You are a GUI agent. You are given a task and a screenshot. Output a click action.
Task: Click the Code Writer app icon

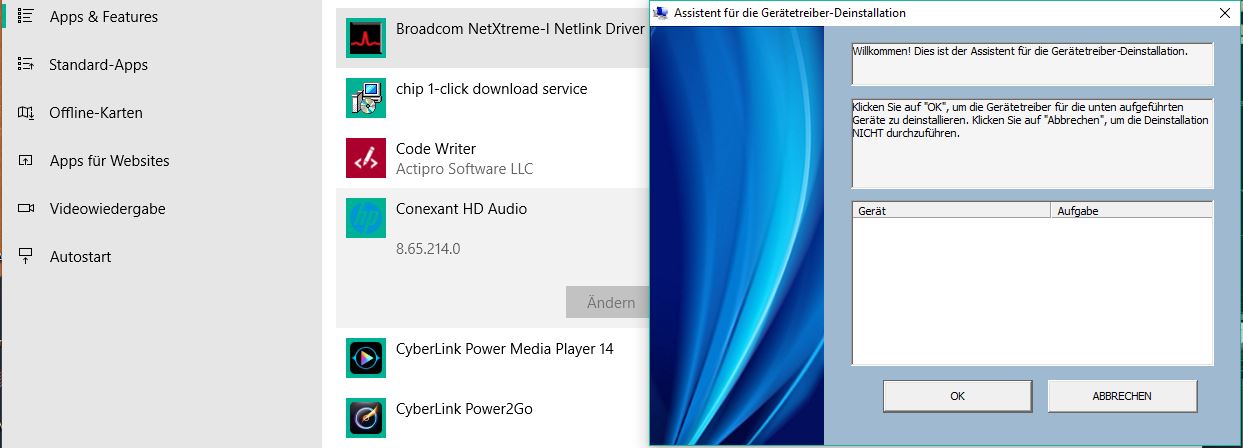[x=366, y=158]
